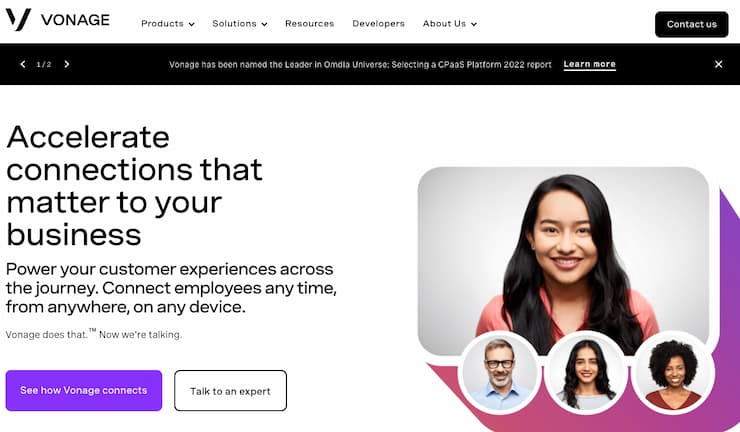Click the Contact us button
The image size is (740, 432).
pos(691,24)
